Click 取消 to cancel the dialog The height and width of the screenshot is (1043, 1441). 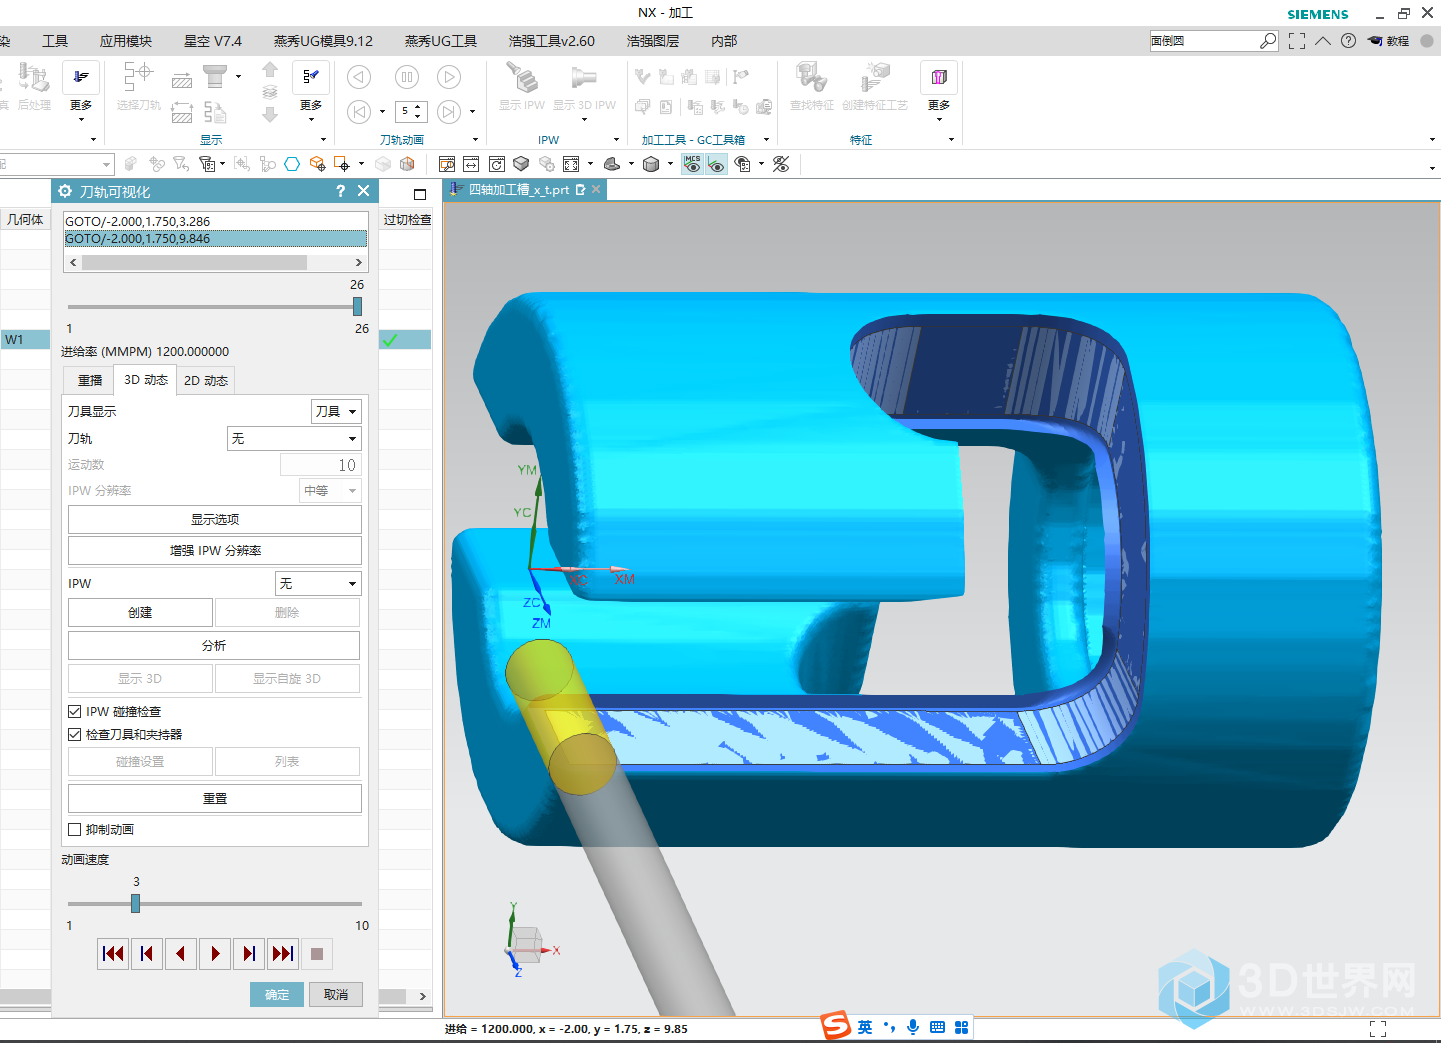(x=336, y=994)
